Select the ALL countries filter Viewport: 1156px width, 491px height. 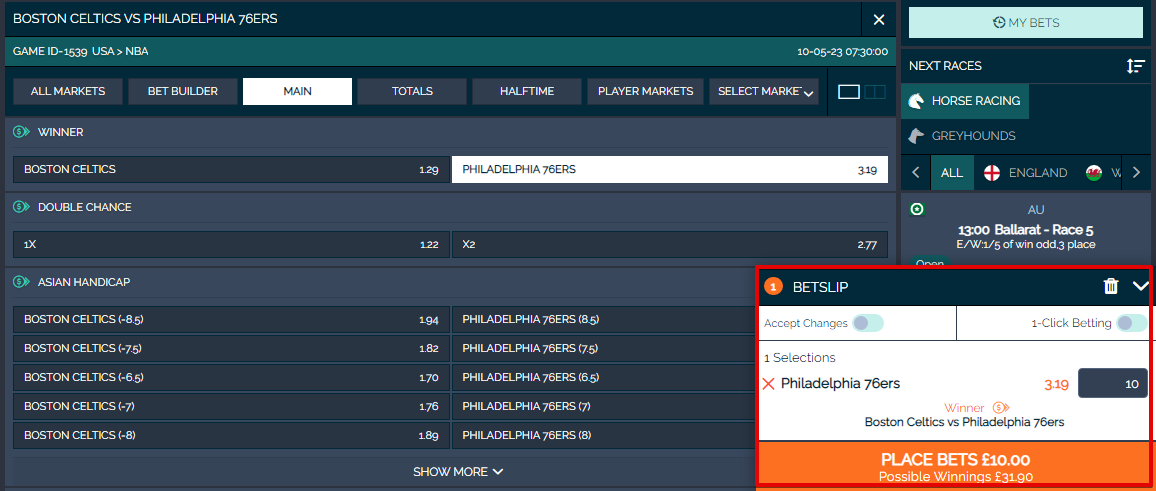coord(952,173)
